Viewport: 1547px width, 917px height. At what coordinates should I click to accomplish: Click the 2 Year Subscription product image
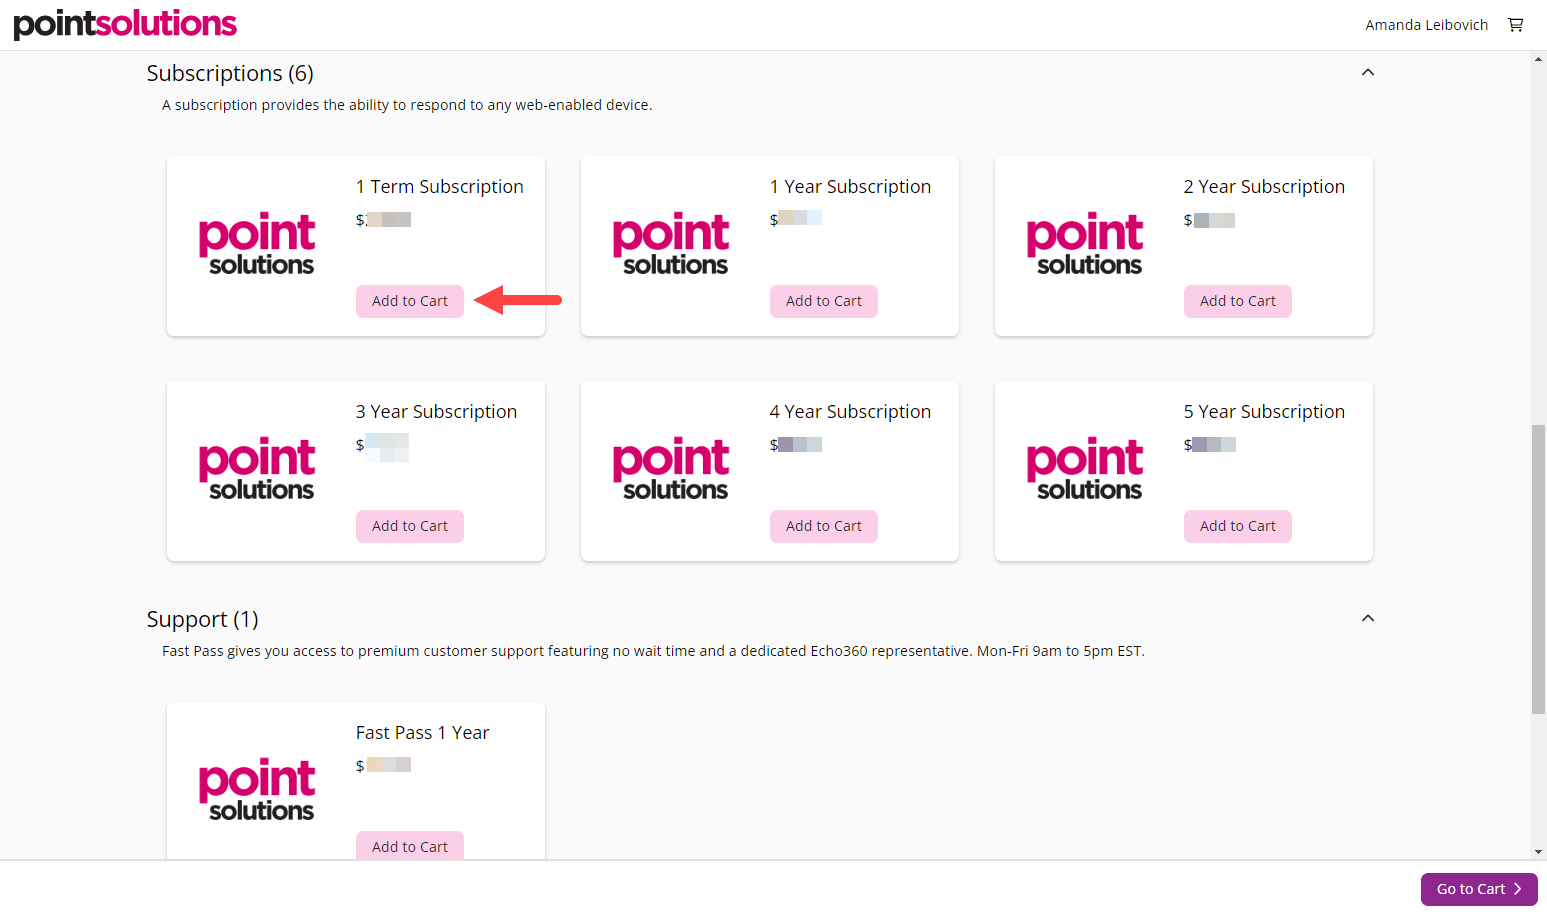coord(1085,245)
